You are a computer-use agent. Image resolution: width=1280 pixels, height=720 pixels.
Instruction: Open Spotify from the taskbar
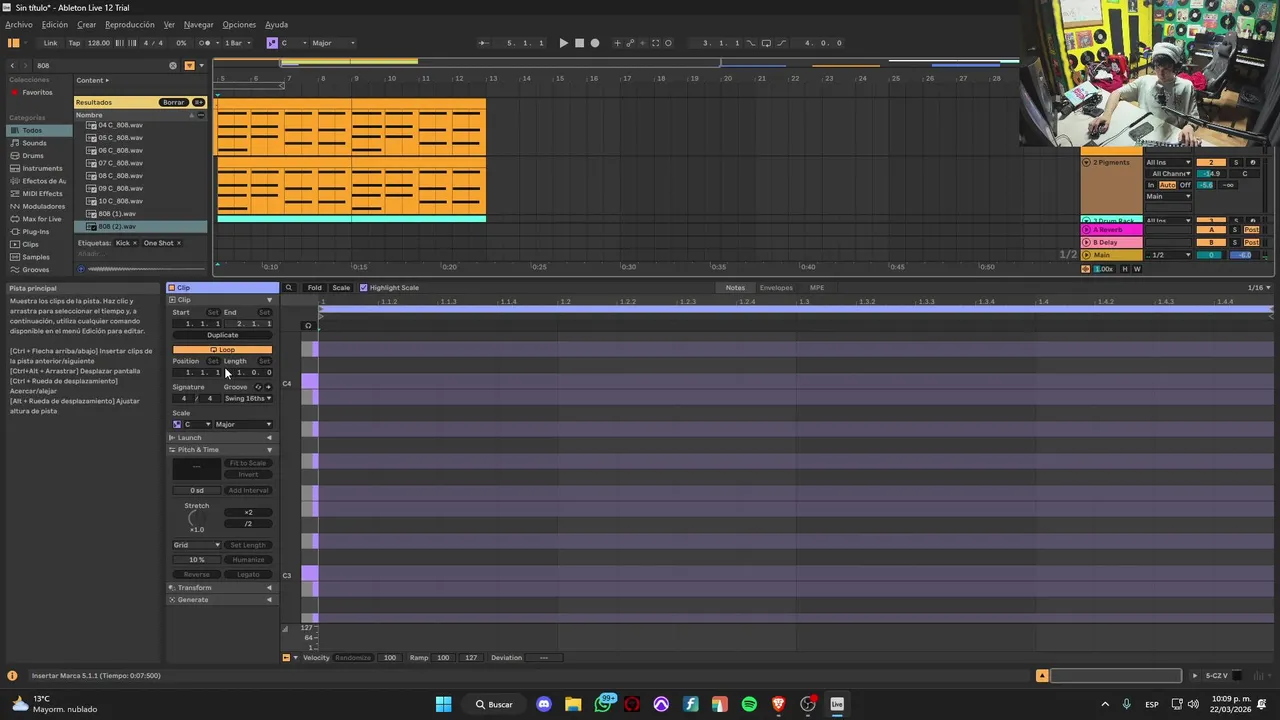pos(749,704)
